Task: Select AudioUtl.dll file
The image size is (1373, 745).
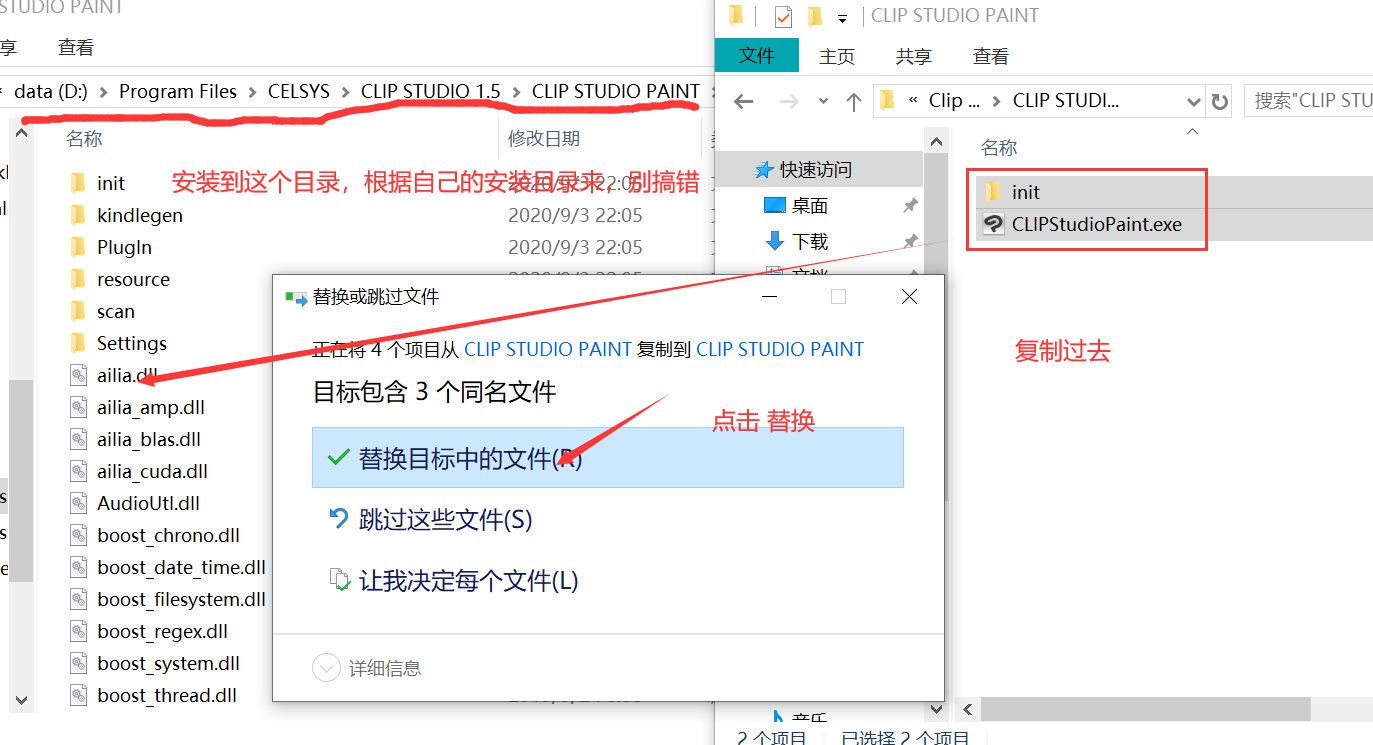Action: (148, 503)
